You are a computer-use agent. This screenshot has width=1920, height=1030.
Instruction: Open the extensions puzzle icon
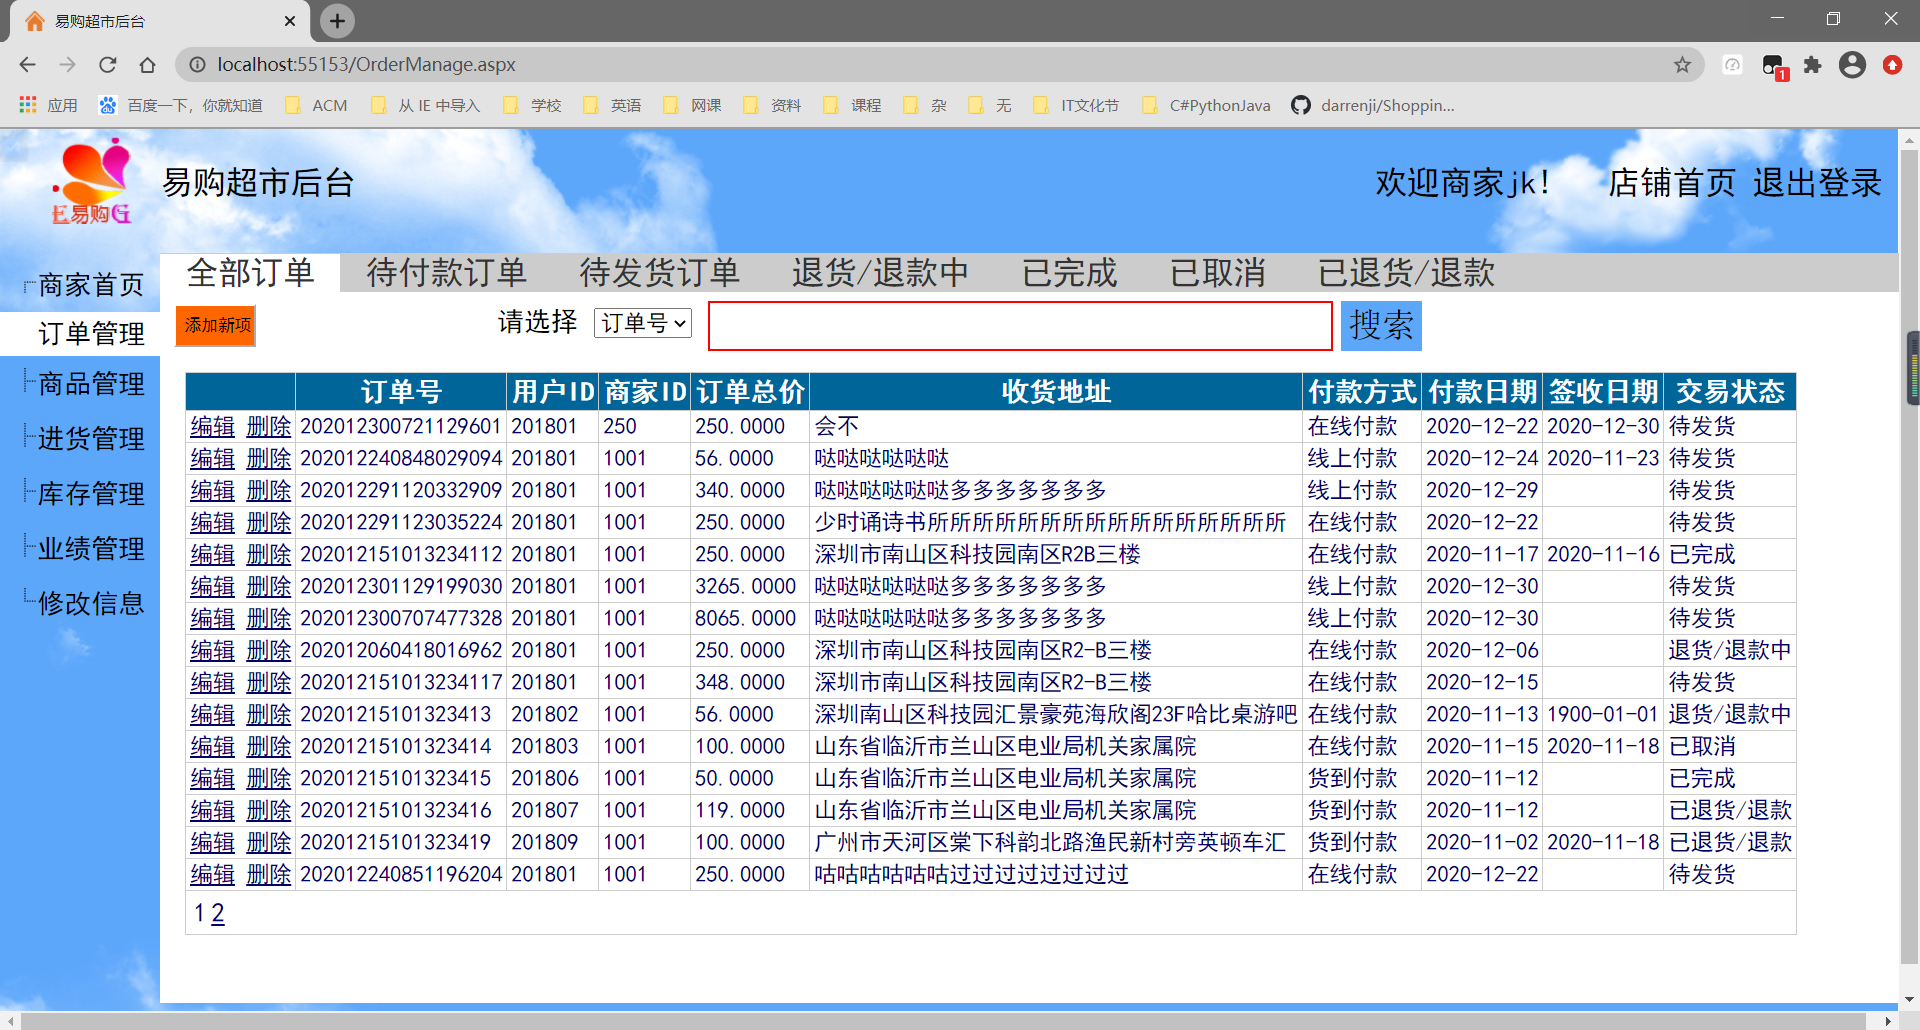[1812, 65]
